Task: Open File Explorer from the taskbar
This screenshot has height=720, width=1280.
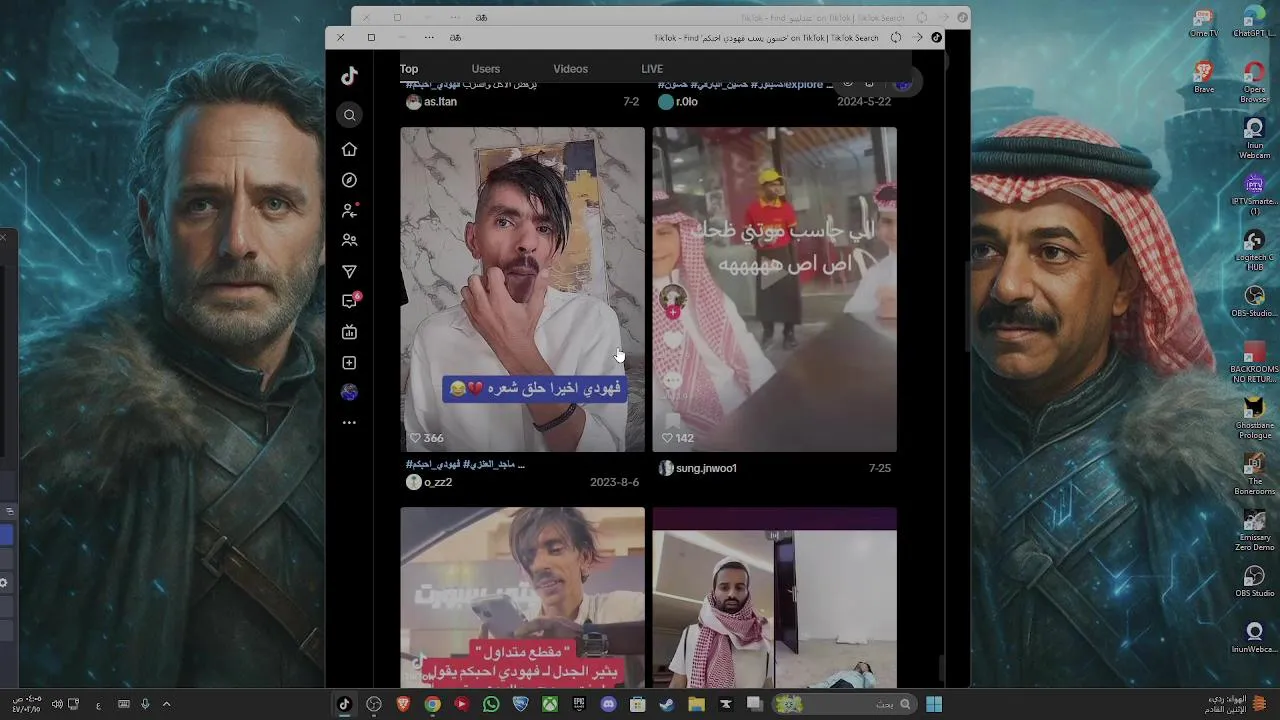Action: 697,704
